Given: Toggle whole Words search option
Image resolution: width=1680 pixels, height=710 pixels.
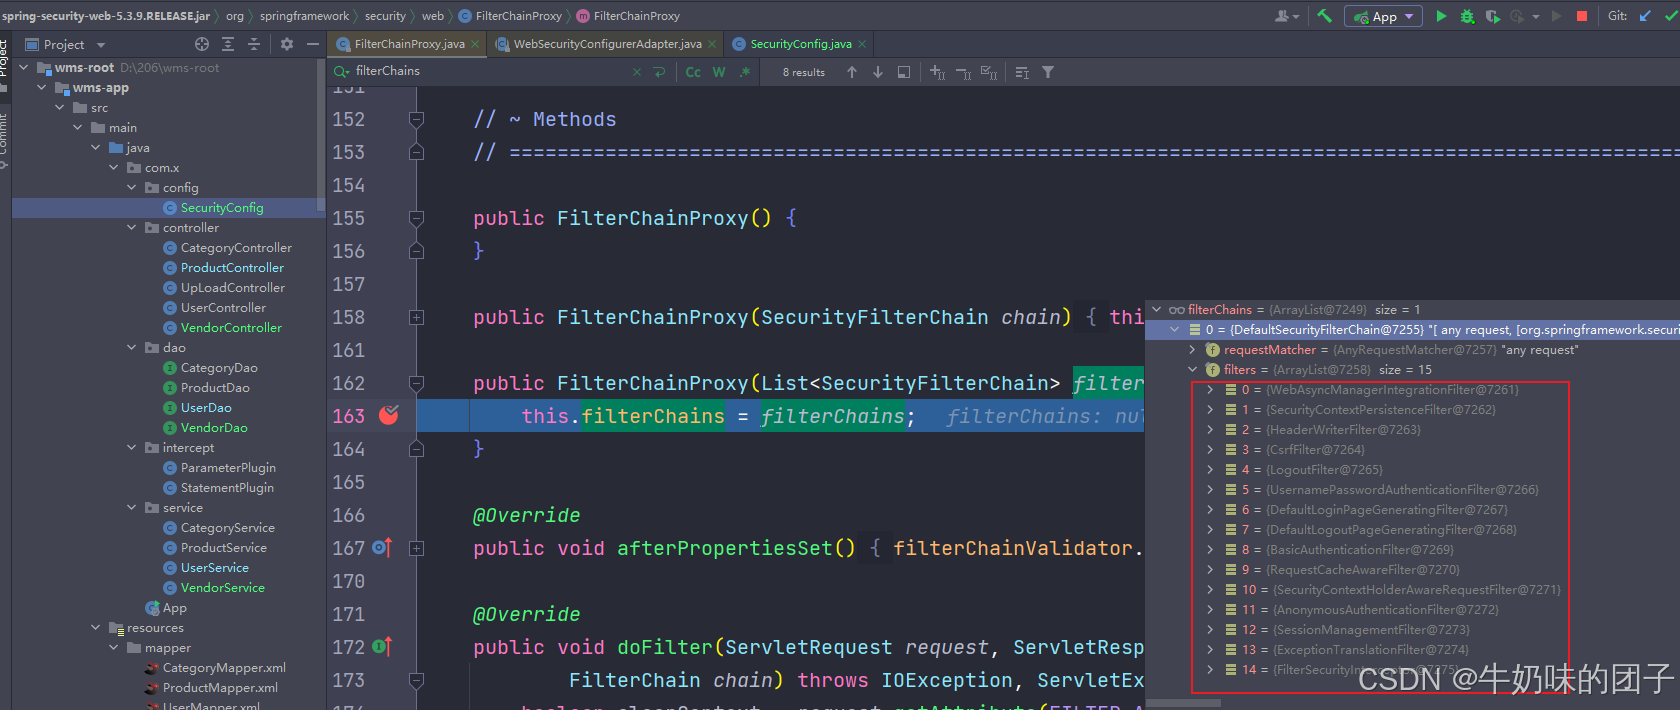Looking at the screenshot, I should (x=719, y=72).
